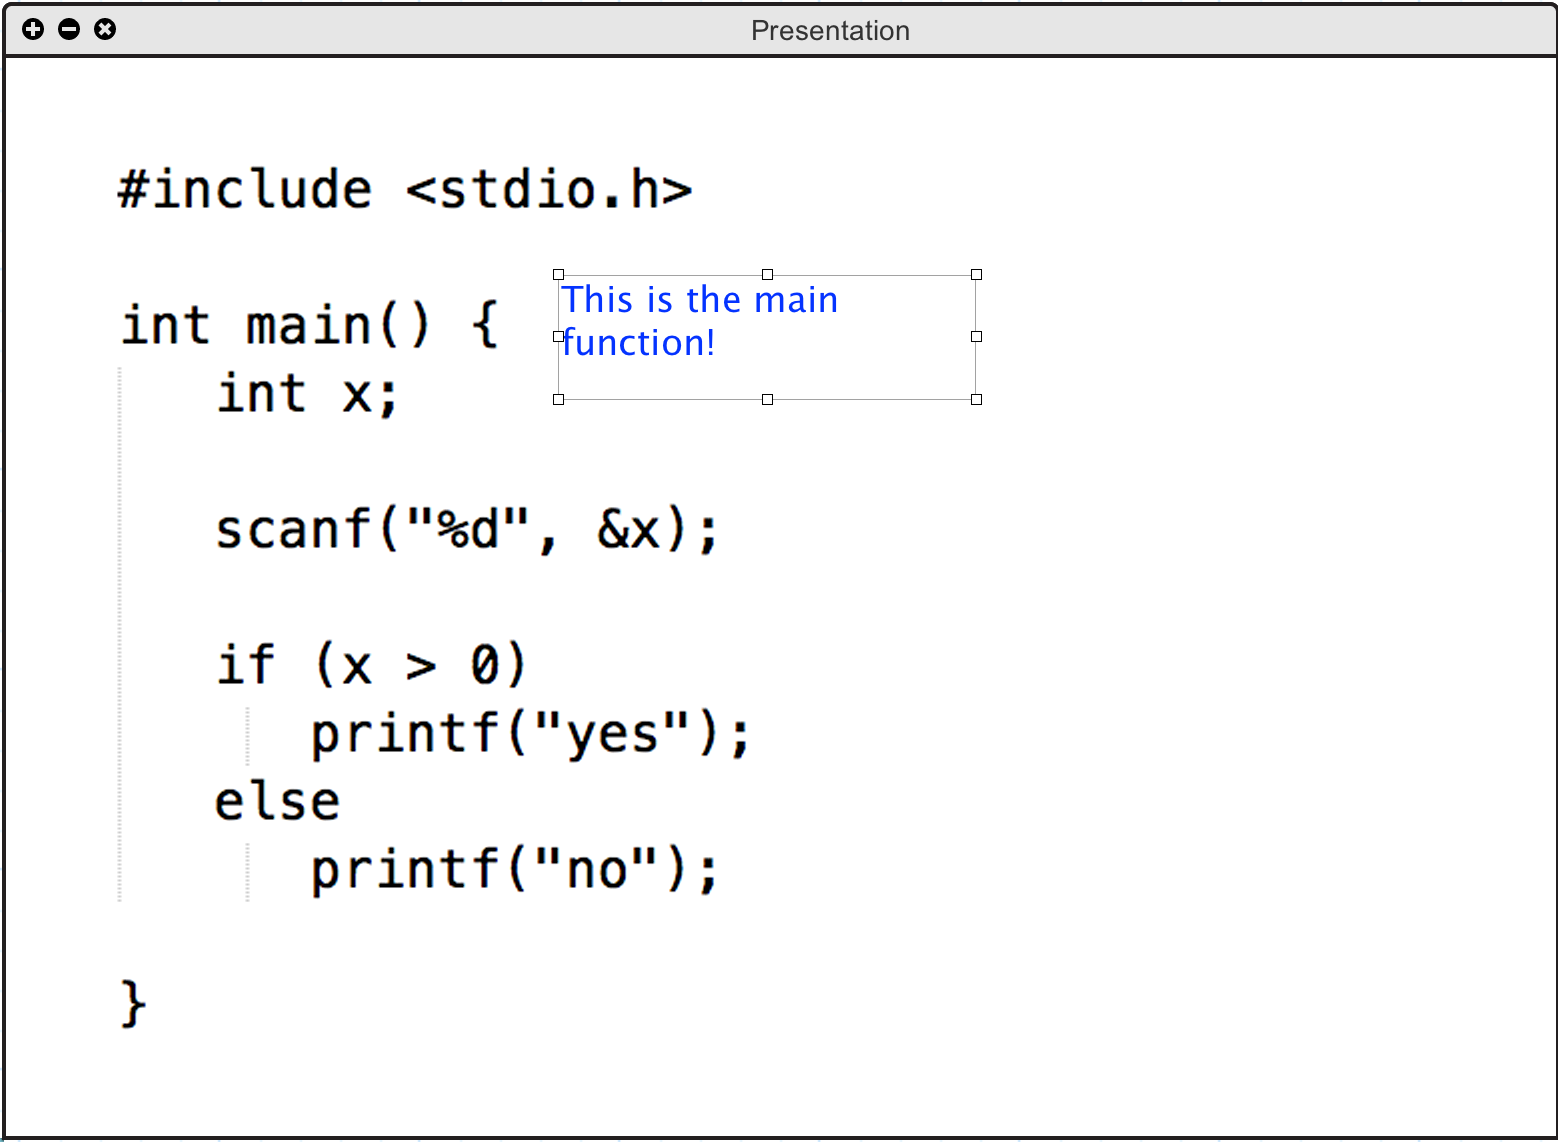Click the bottom-right resize handle of the text box
Image resolution: width=1558 pixels, height=1142 pixels.
[x=977, y=400]
